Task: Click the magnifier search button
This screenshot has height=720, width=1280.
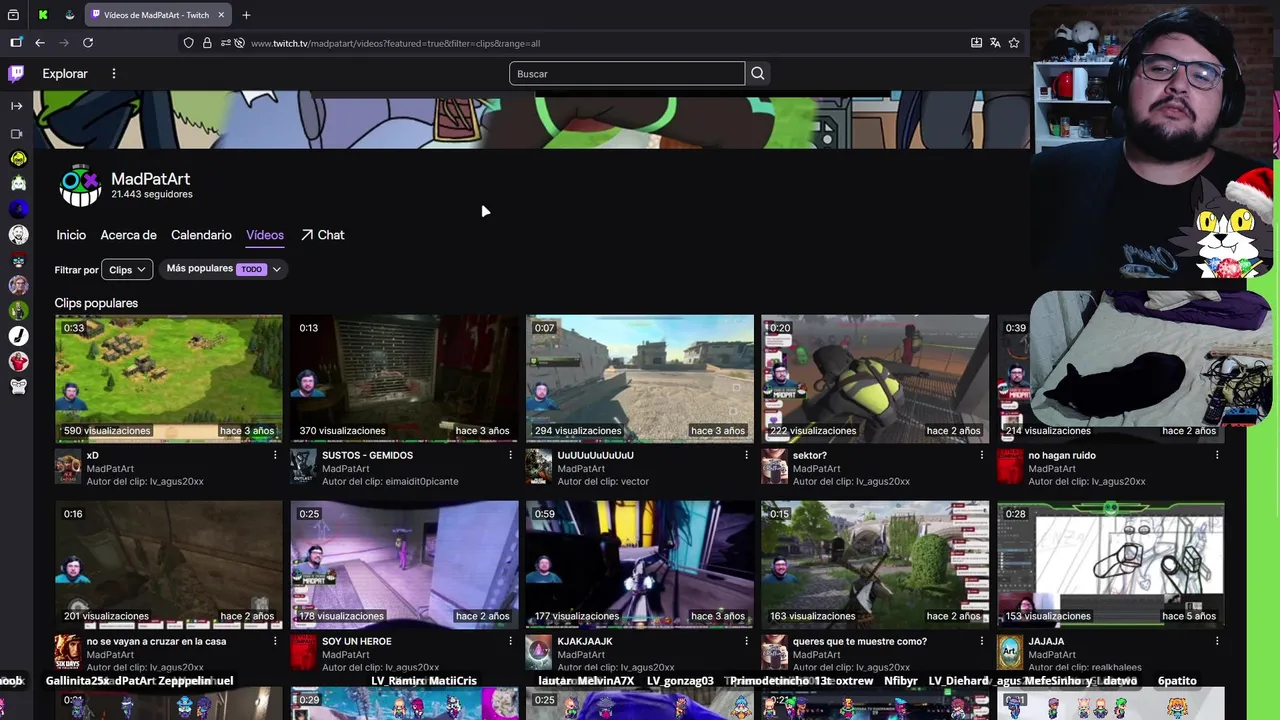Action: coord(757,73)
